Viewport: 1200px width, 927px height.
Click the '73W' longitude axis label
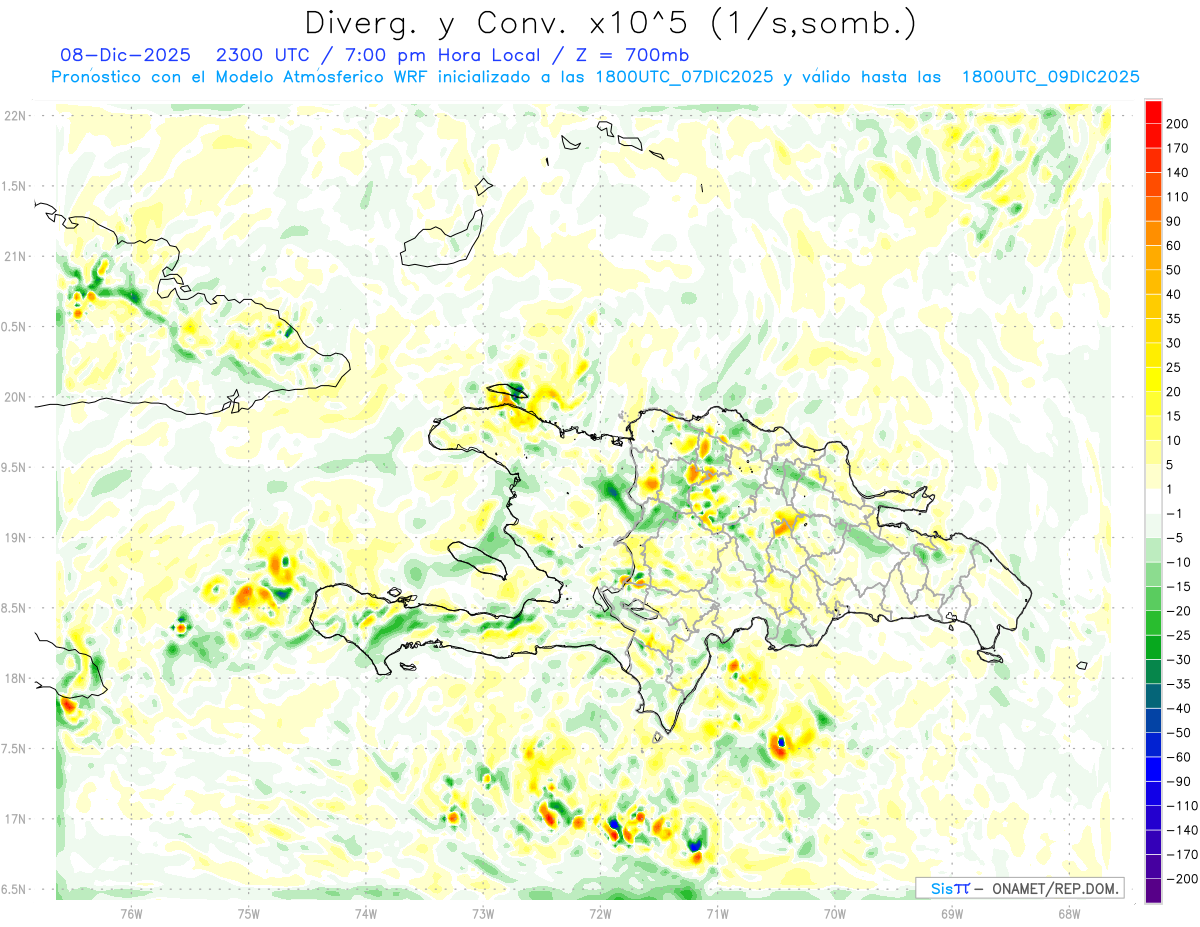pyautogui.click(x=483, y=915)
